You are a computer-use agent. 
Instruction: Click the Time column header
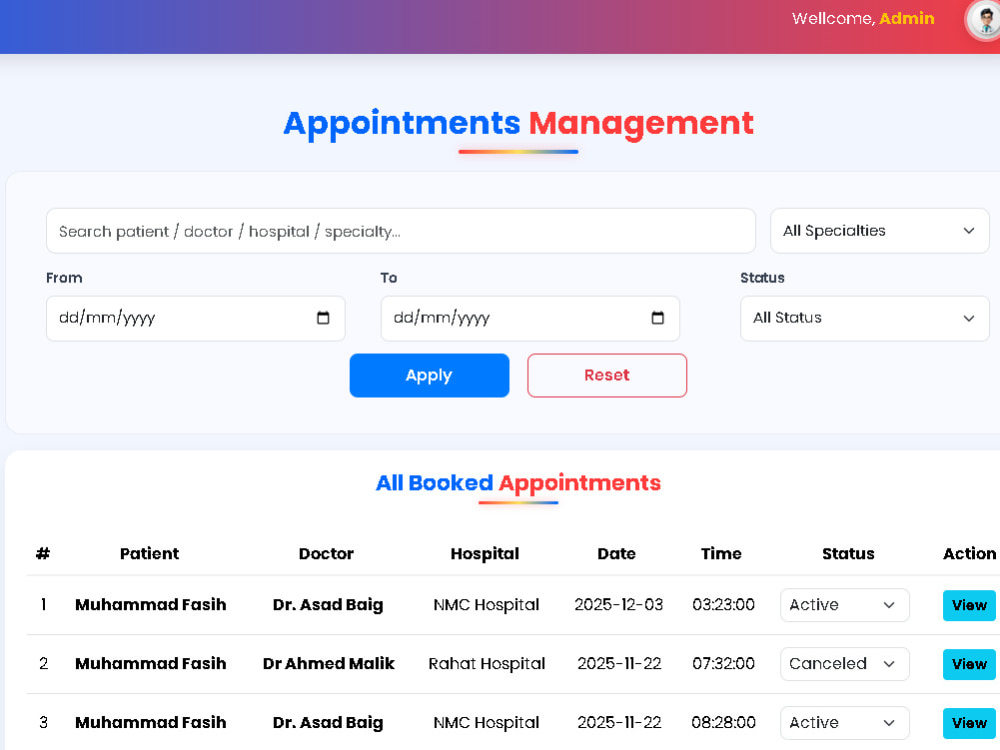[721, 553]
